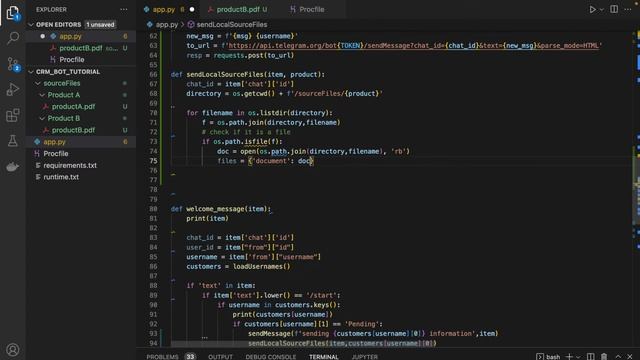
Task: Fold the sendLocalSourceFiles function at line 66
Action: click(x=166, y=75)
